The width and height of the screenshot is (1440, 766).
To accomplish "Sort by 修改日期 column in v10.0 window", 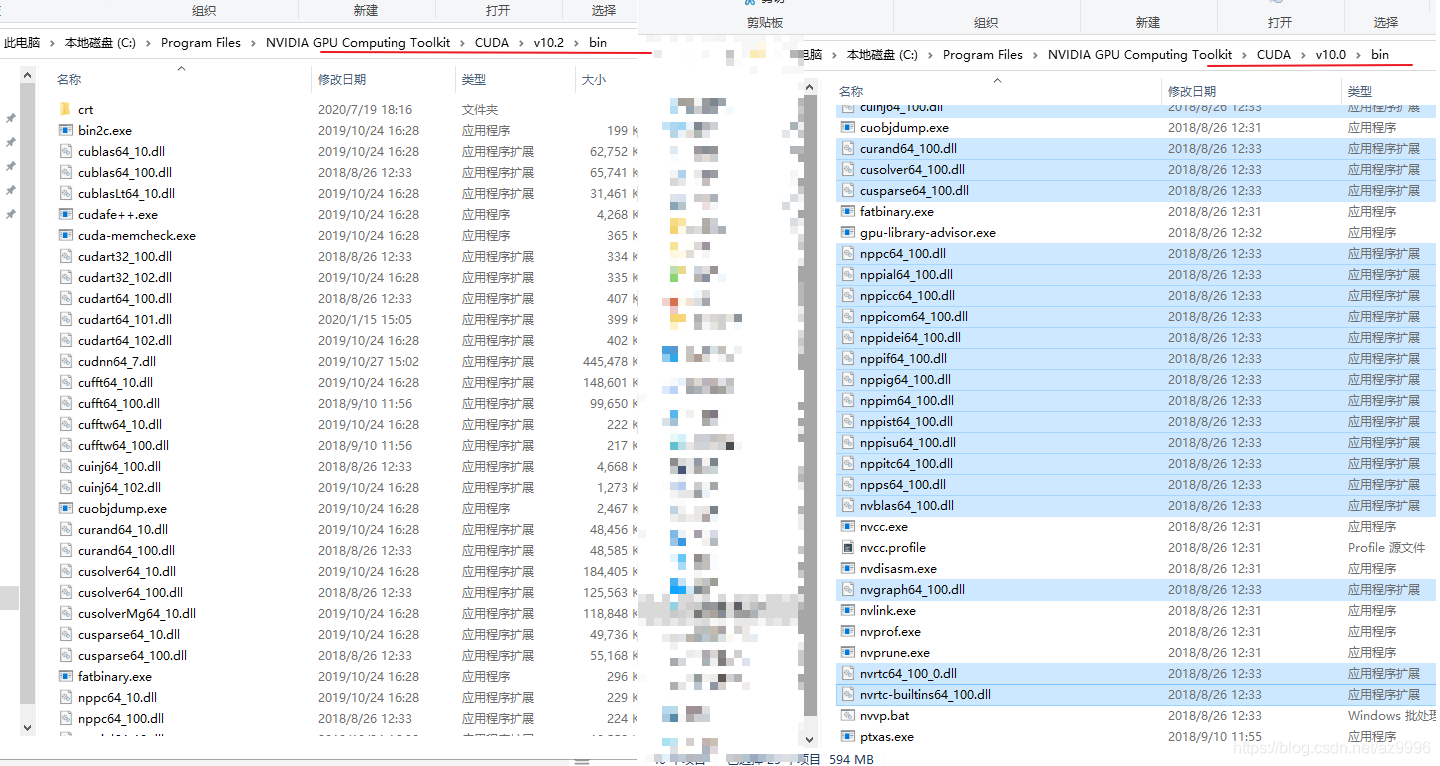I will point(1192,91).
